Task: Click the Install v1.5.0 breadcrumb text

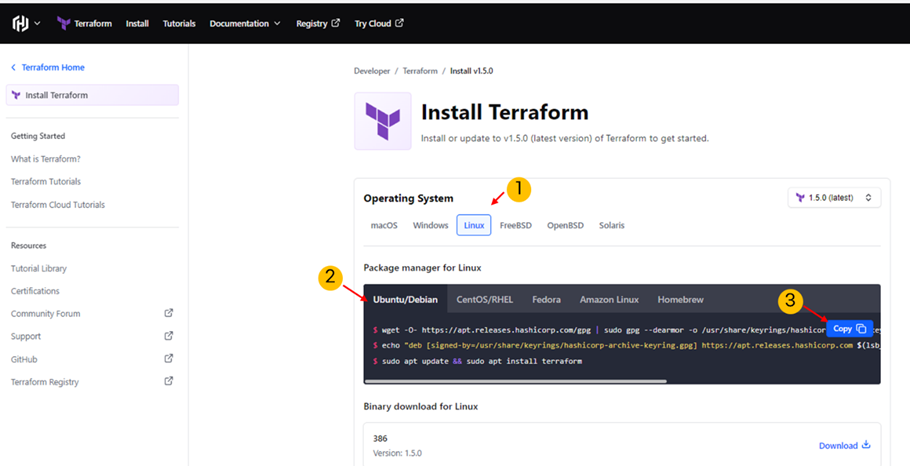Action: pyautogui.click(x=471, y=71)
